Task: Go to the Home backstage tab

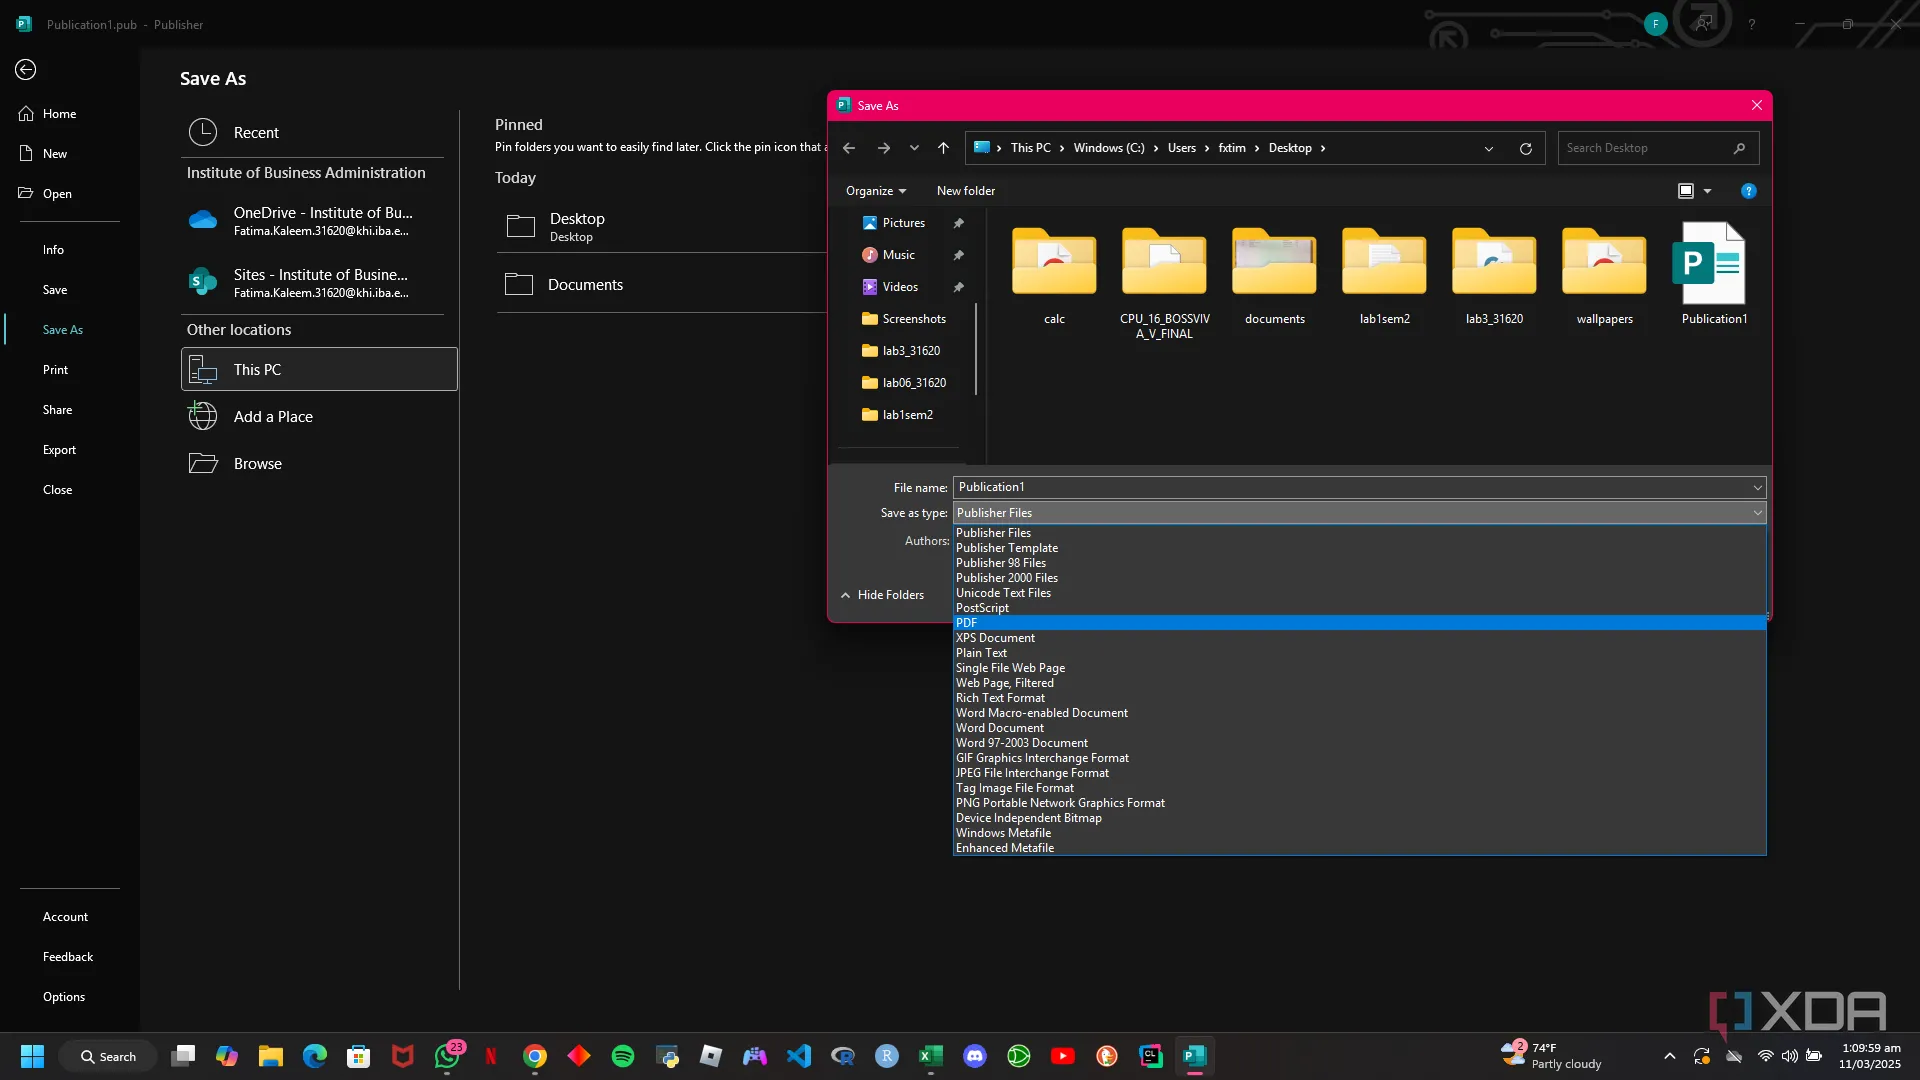Action: coord(59,113)
